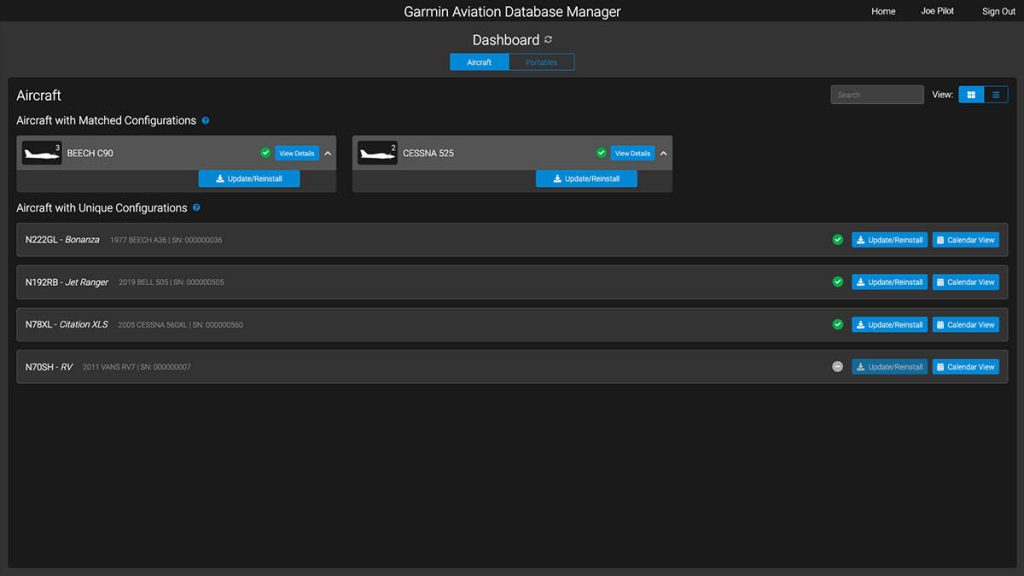
Task: Open Calendar View for N78XL Citation XLS
Action: (966, 325)
